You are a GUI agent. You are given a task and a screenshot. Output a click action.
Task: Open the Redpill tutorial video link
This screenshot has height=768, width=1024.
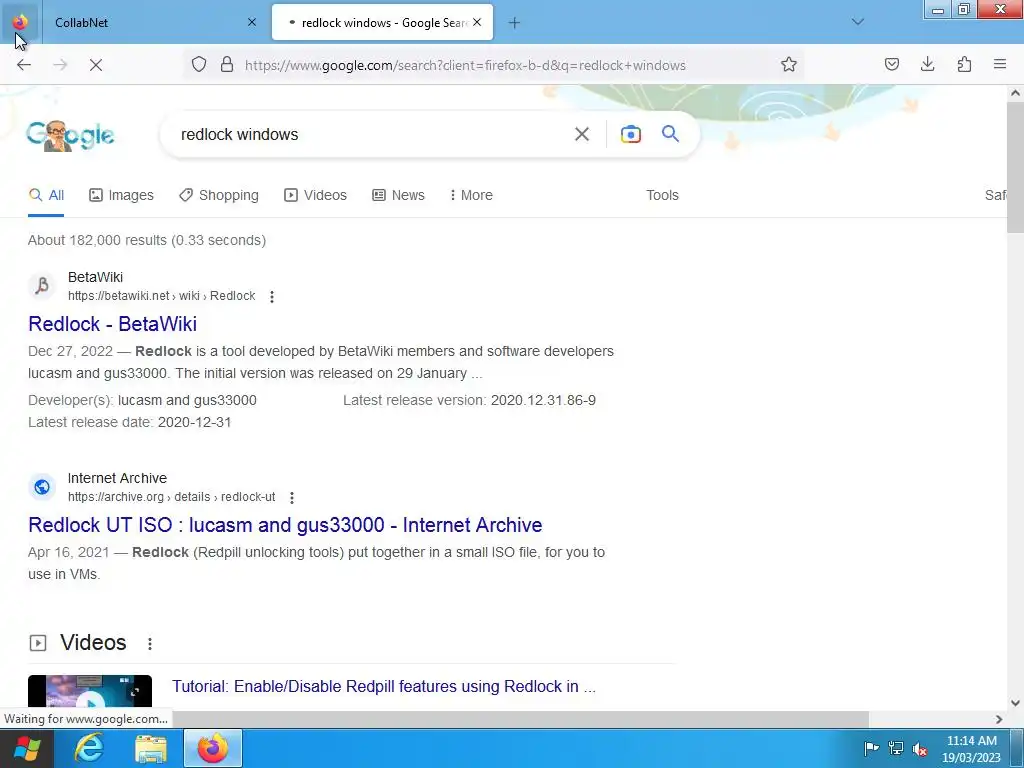(384, 686)
